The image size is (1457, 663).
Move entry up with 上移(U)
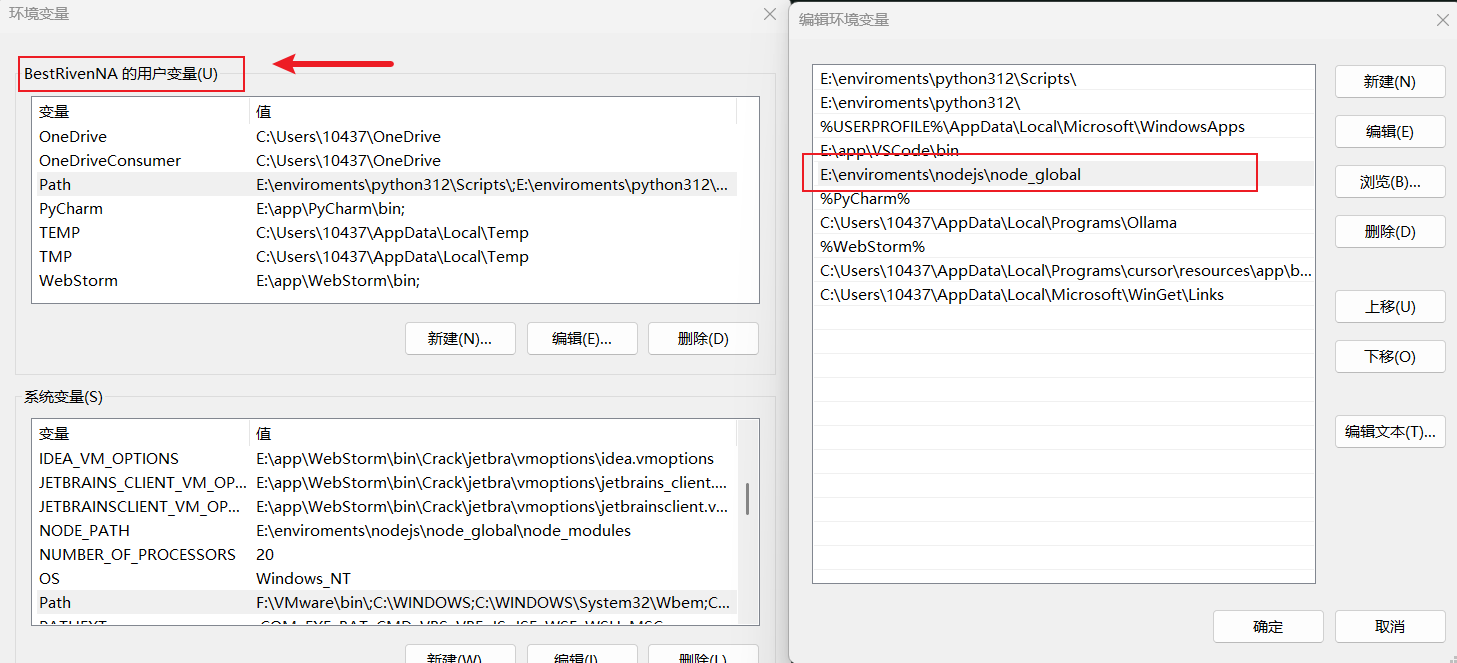[x=1389, y=307]
